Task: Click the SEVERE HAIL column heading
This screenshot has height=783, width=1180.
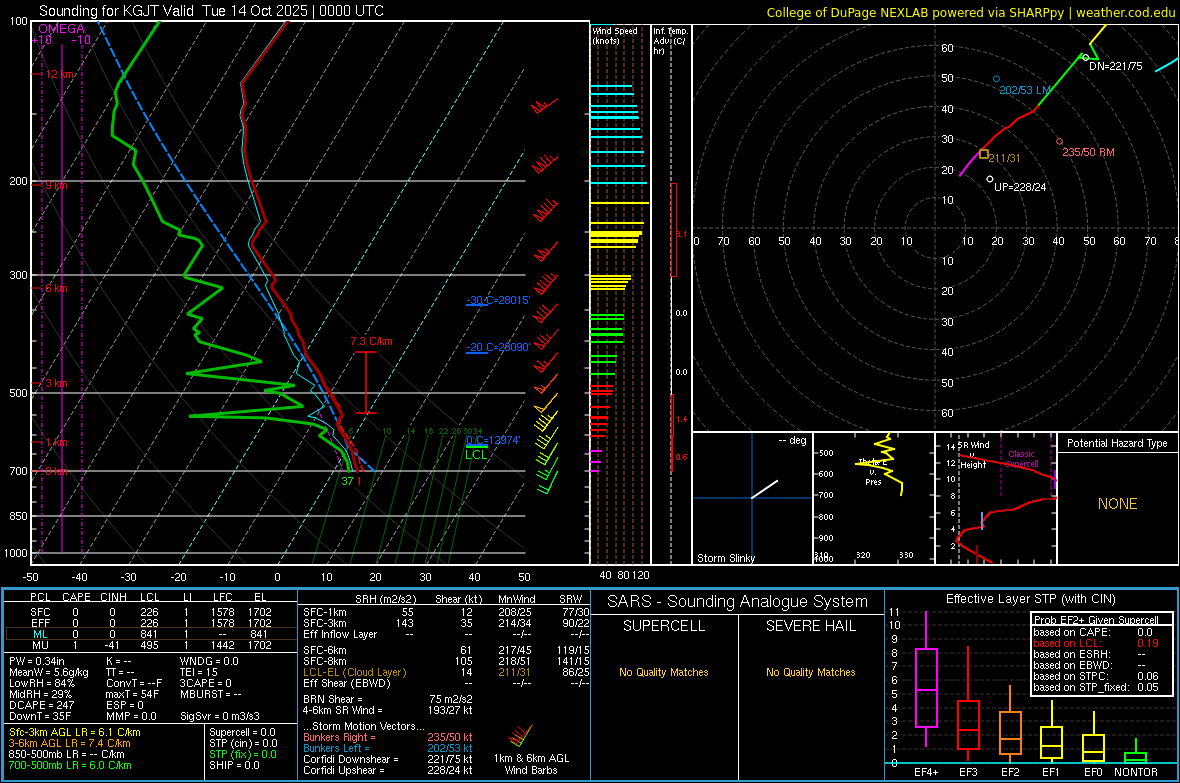Action: pyautogui.click(x=810, y=626)
